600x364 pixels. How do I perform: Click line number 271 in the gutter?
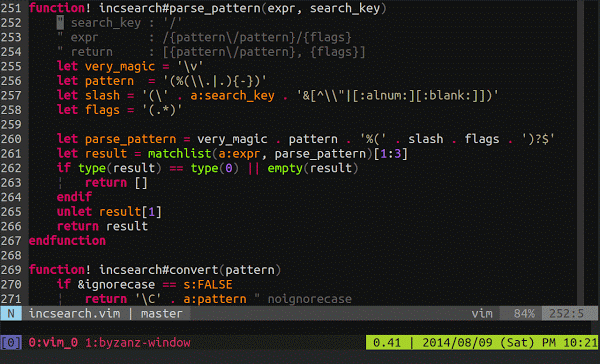[x=11, y=299]
